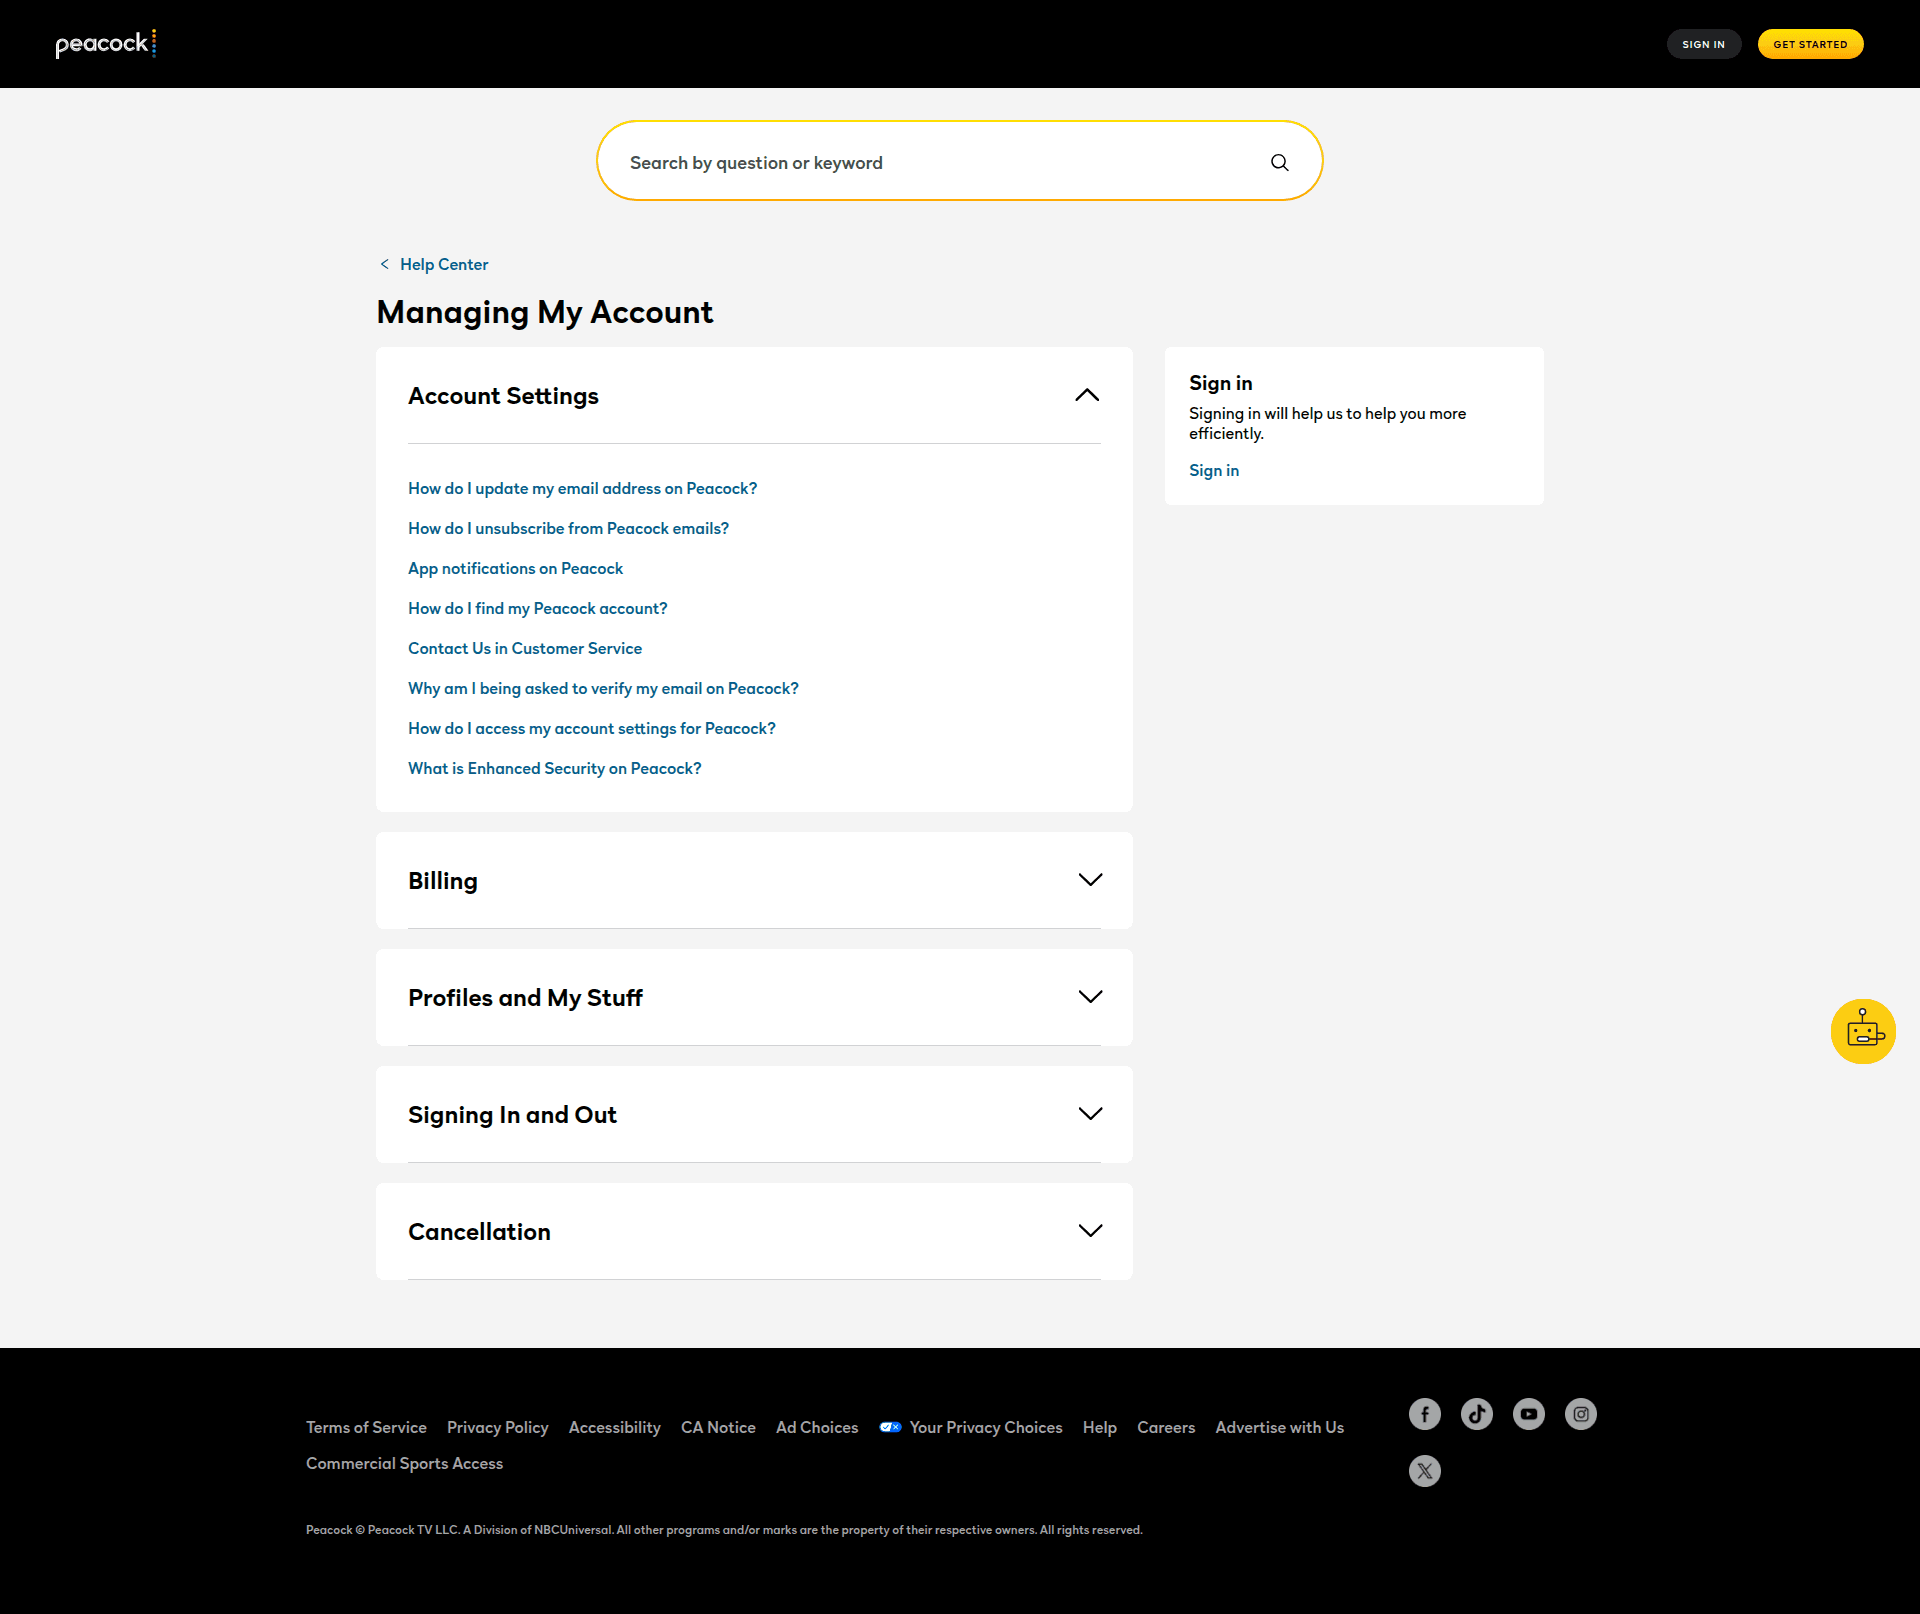
Task: Collapse the Account Settings section
Action: coord(1087,395)
